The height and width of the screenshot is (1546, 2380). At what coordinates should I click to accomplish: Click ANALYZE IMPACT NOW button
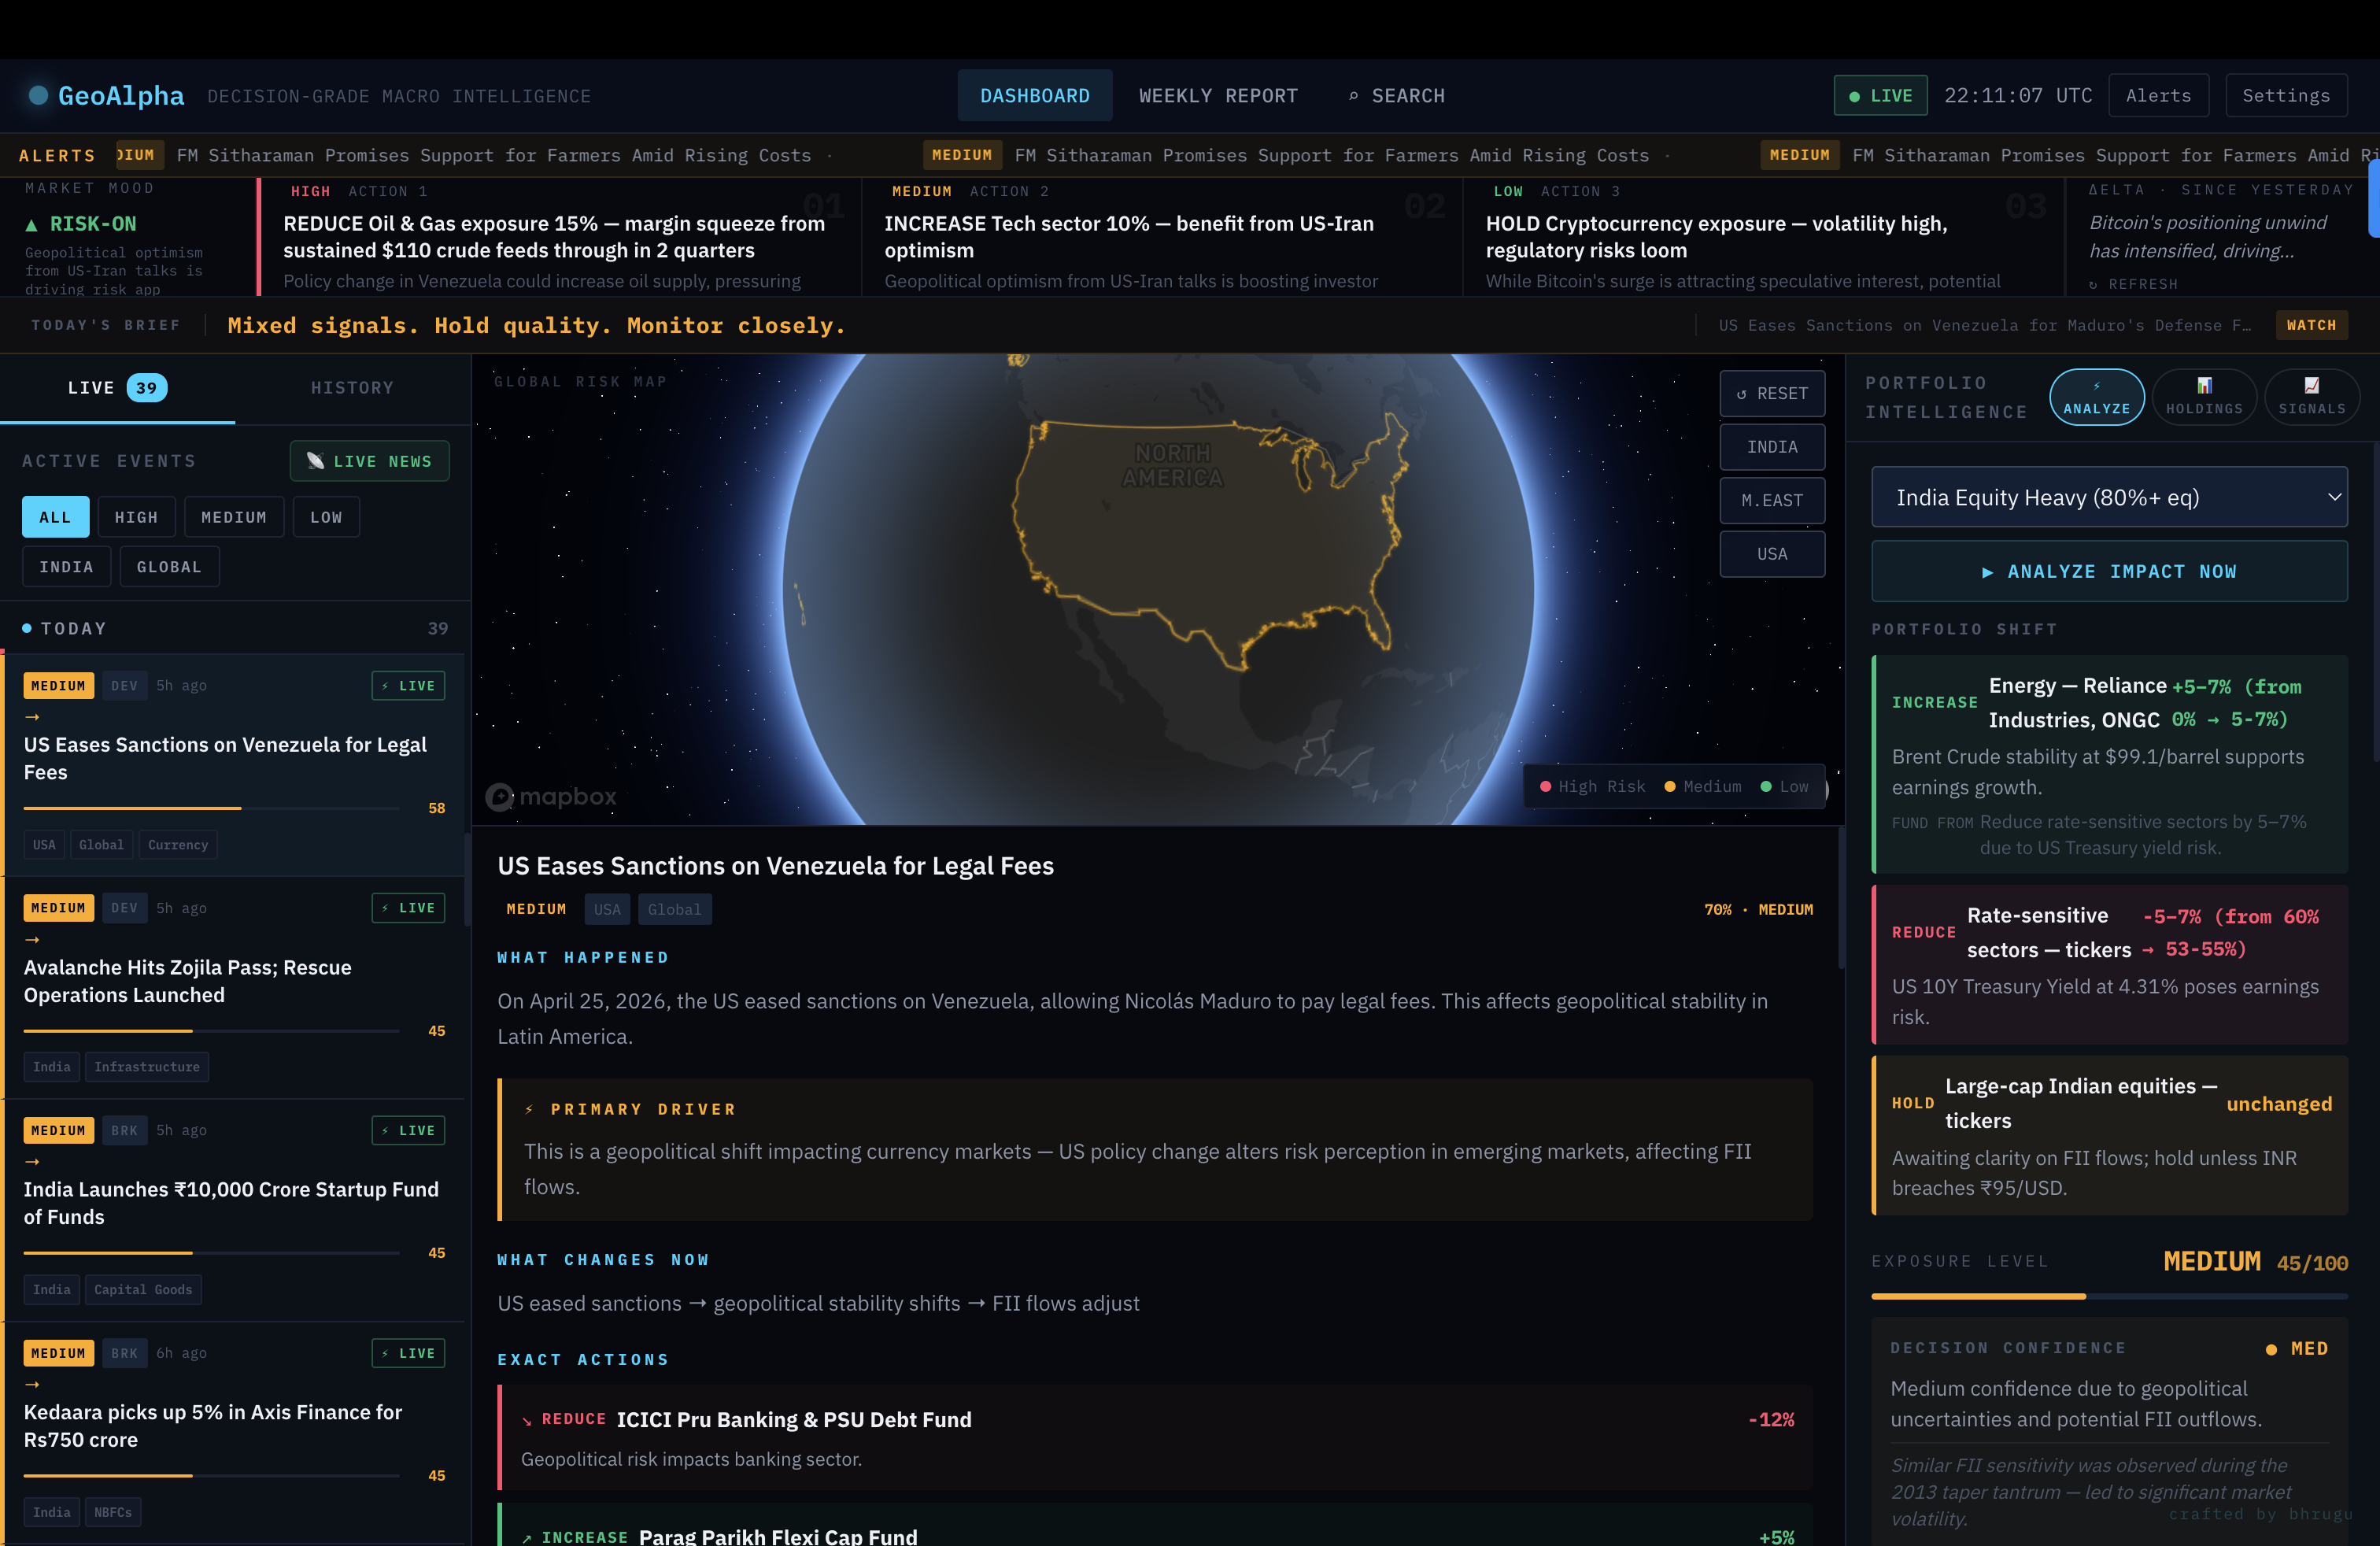(2109, 571)
